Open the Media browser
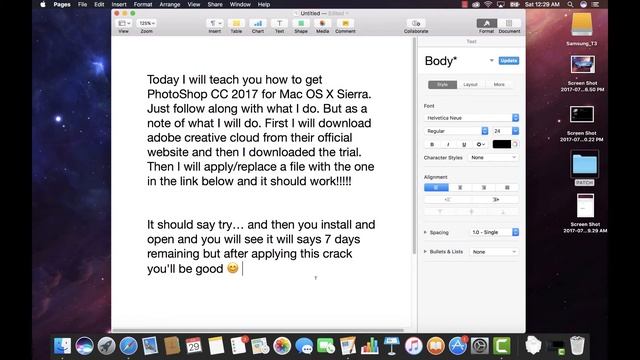This screenshot has width=640, height=360. [x=322, y=24]
